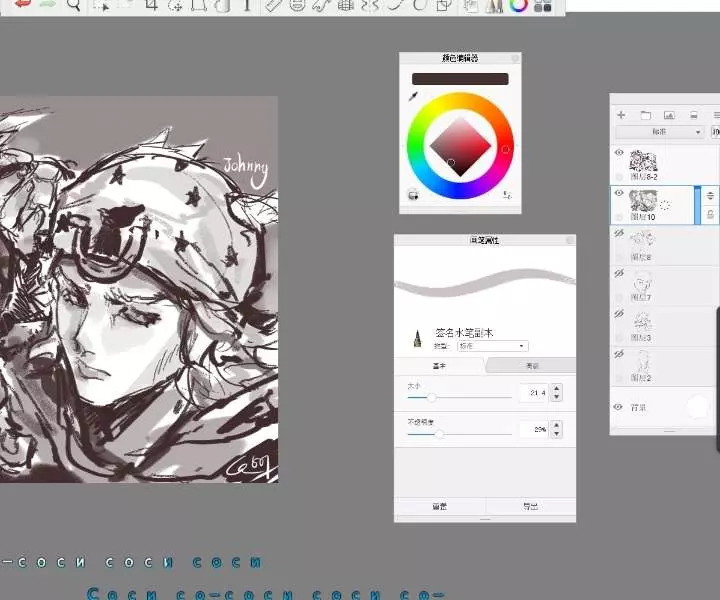This screenshot has width=720, height=600.
Task: Click the brush opacity value field
Action: point(534,429)
